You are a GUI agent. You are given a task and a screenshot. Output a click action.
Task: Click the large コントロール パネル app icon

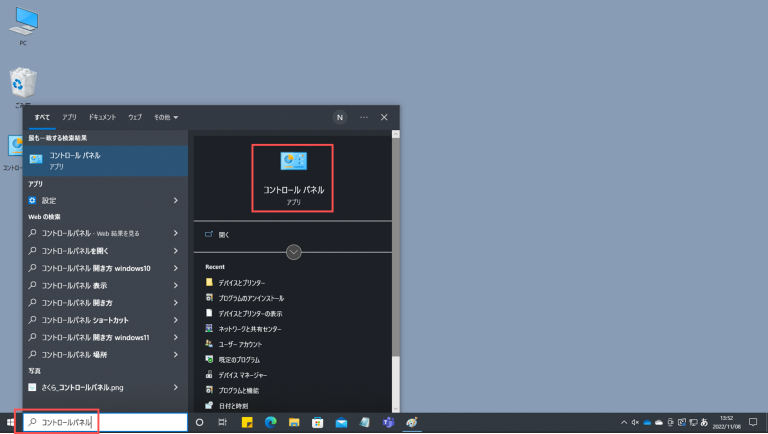293,161
